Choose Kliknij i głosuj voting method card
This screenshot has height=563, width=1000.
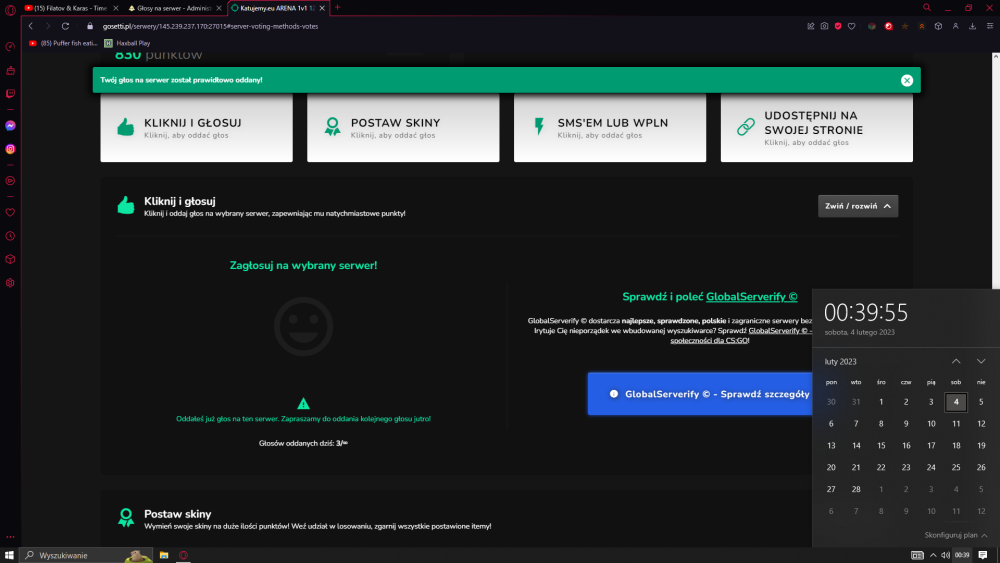pos(196,128)
